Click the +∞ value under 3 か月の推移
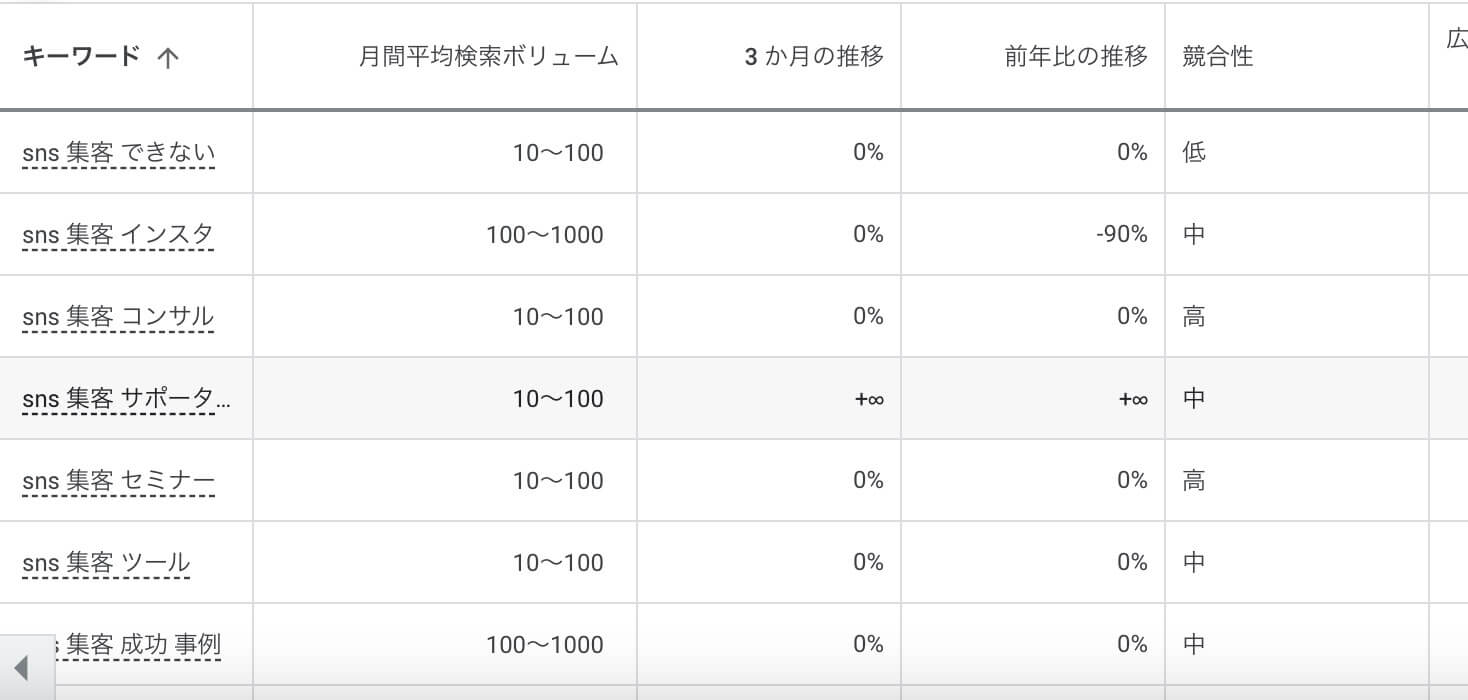 pyautogui.click(x=869, y=399)
